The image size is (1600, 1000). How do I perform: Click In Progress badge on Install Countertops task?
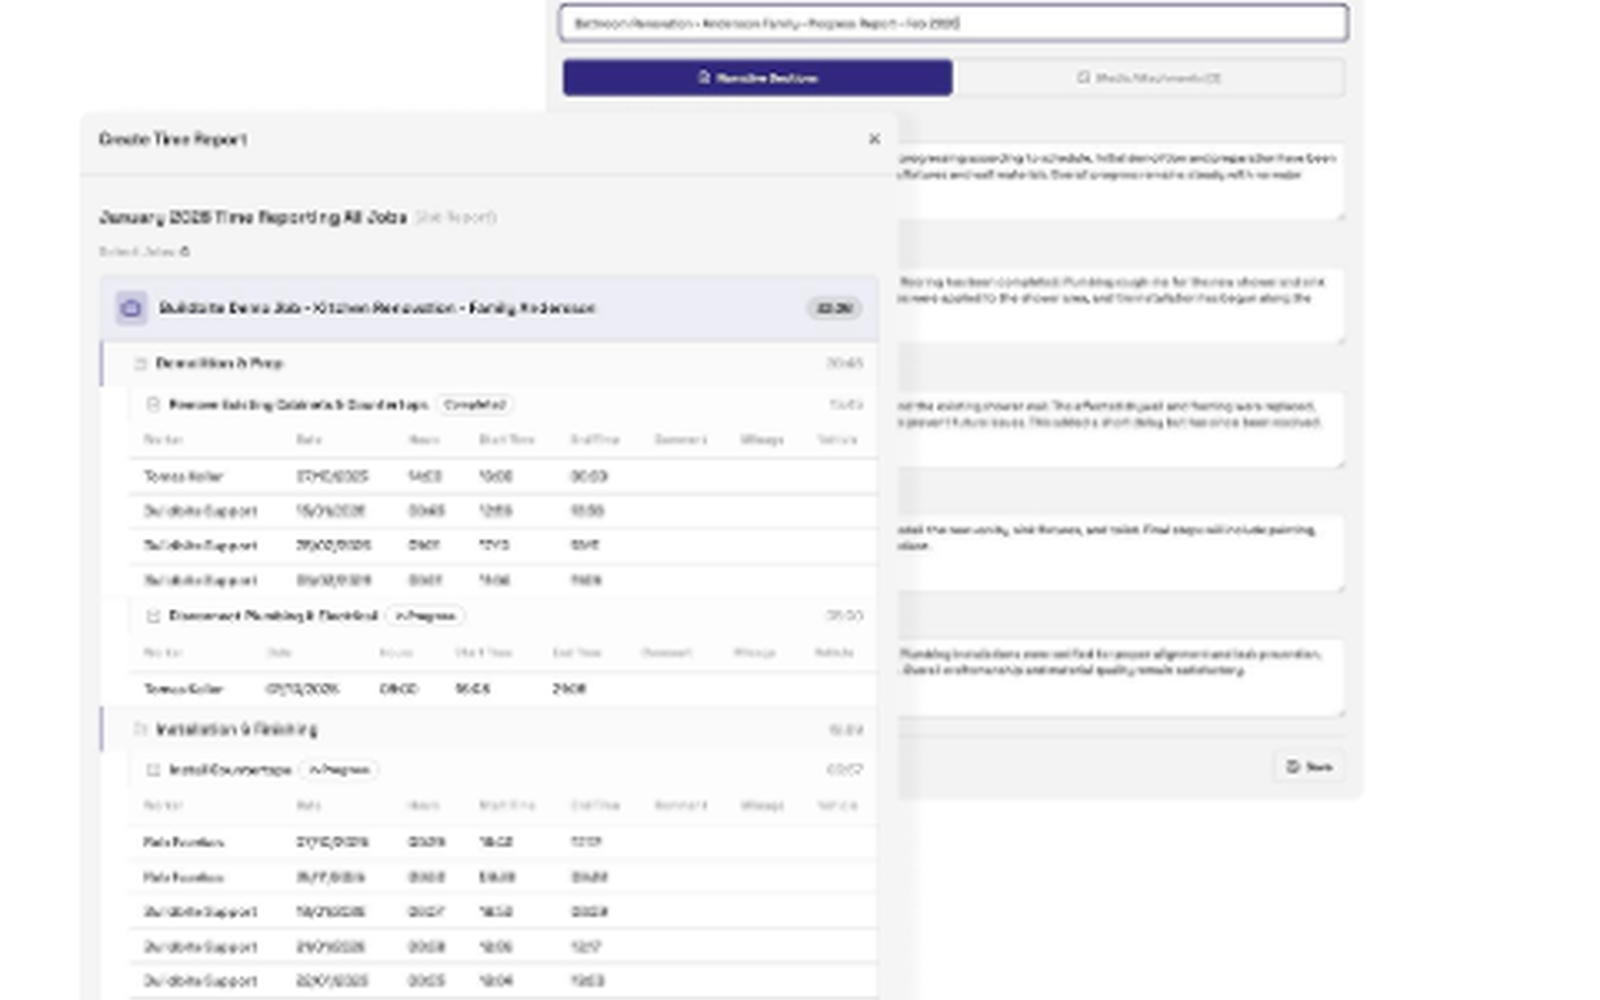pos(340,770)
